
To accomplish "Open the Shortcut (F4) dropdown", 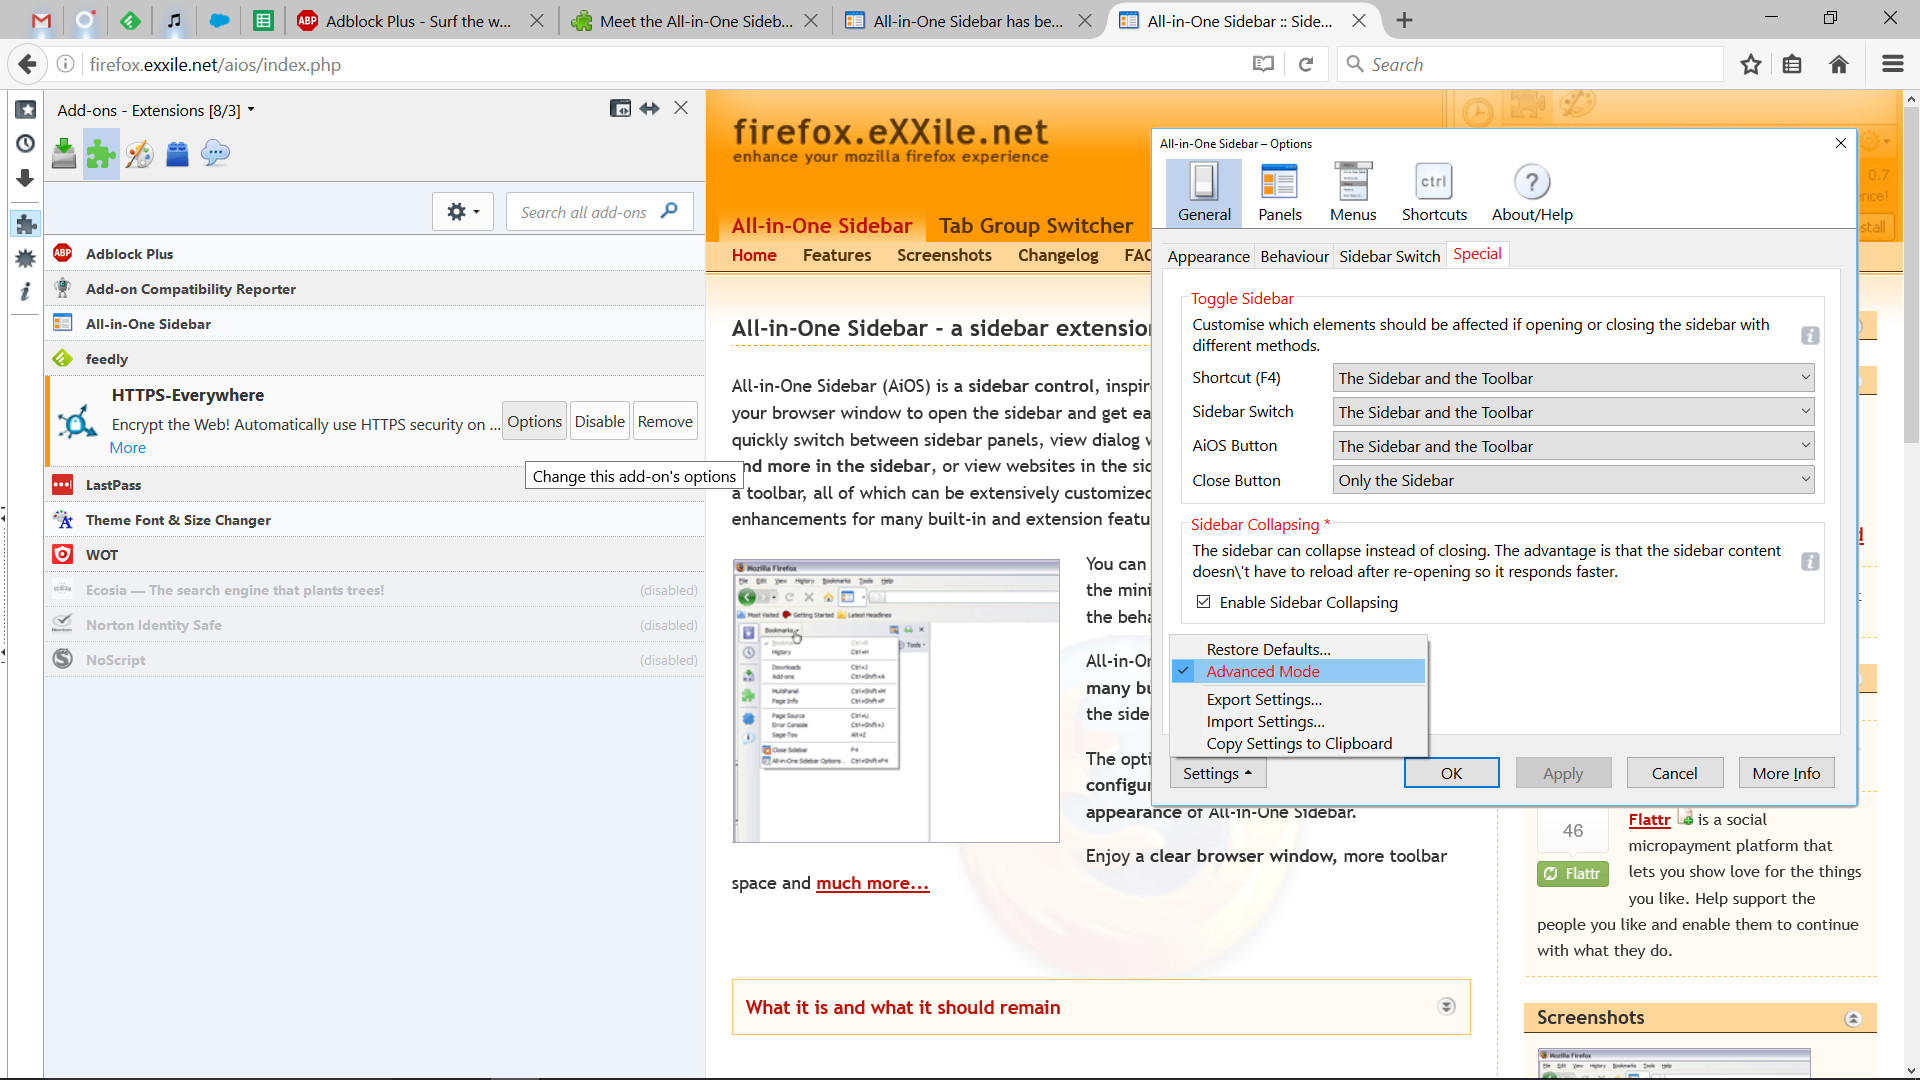I will (x=1574, y=378).
